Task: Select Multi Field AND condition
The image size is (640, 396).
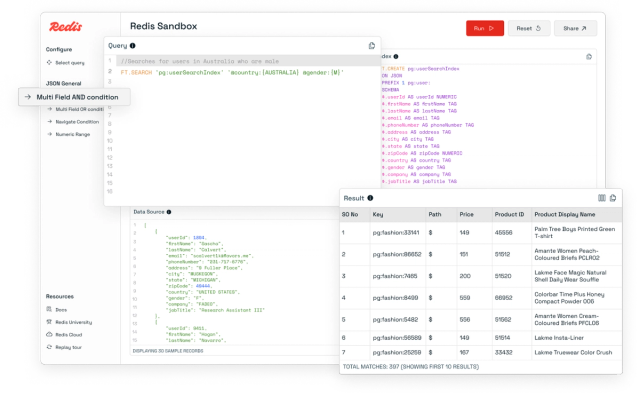Action: pyautogui.click(x=74, y=97)
